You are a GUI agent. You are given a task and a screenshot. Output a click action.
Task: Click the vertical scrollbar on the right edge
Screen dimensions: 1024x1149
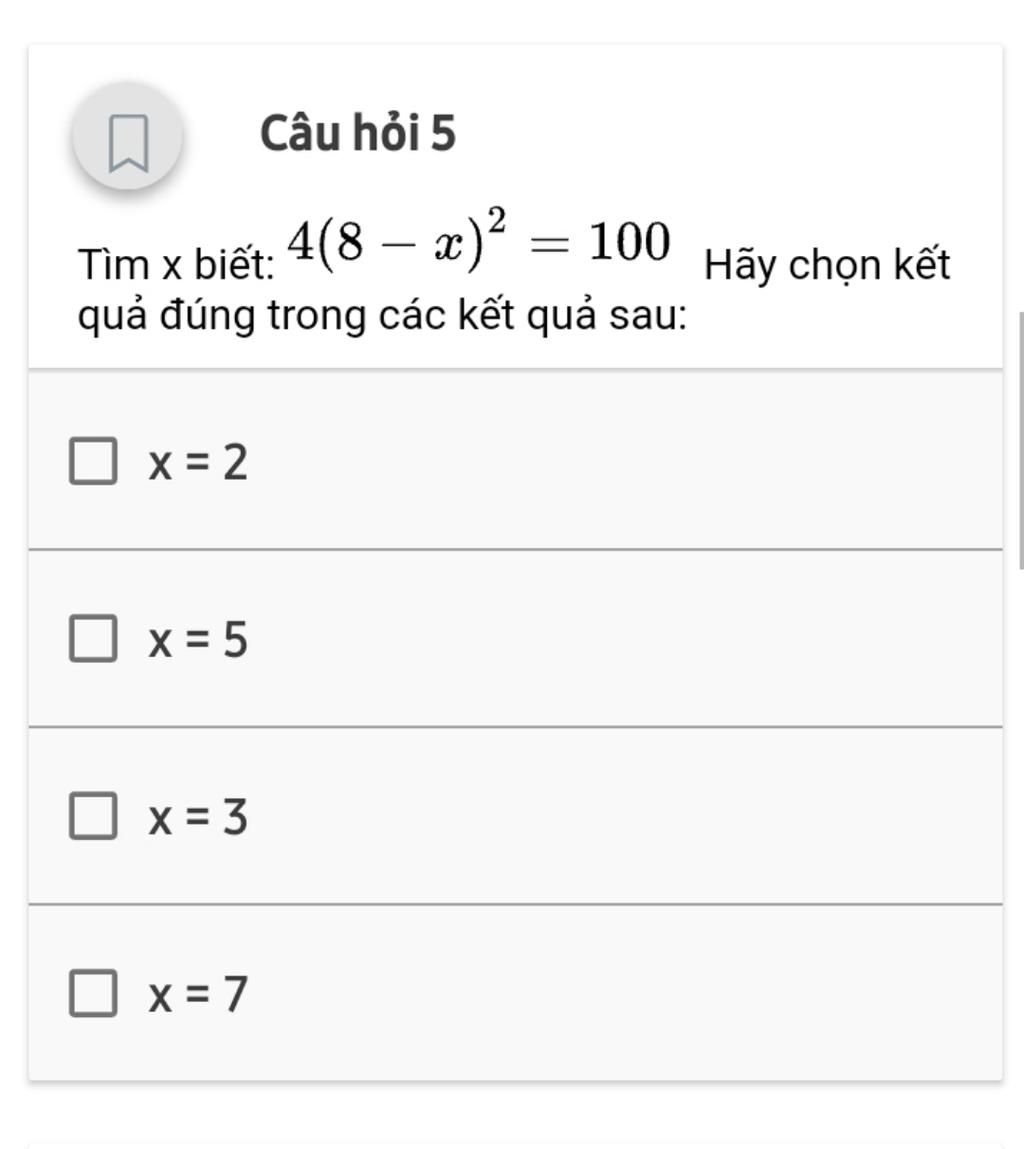tap(1020, 440)
